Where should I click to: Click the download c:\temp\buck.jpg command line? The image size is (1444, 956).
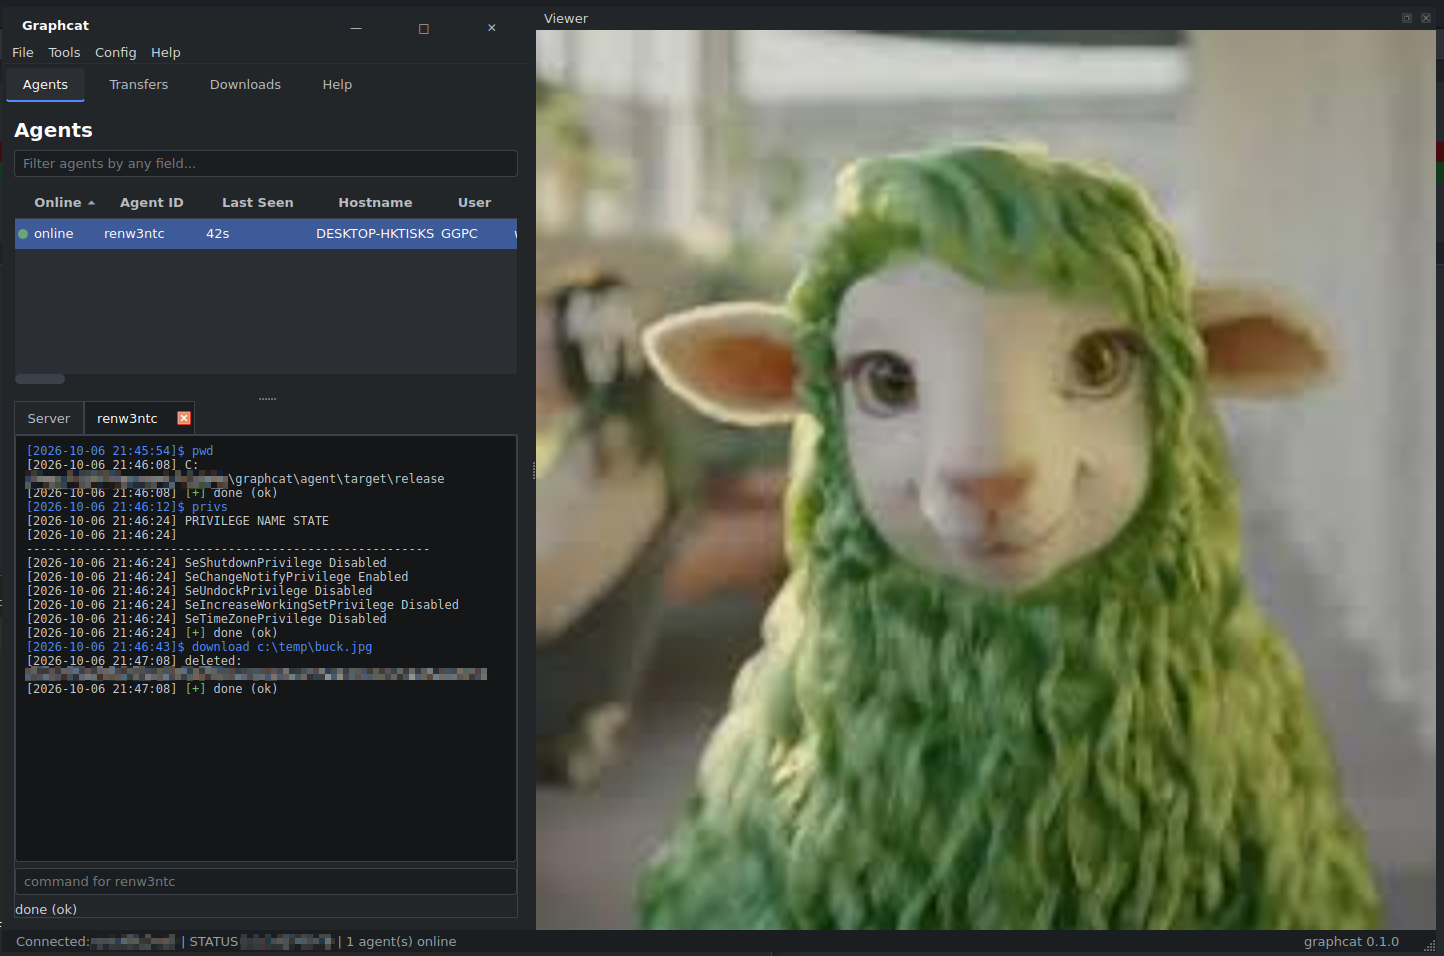point(200,647)
